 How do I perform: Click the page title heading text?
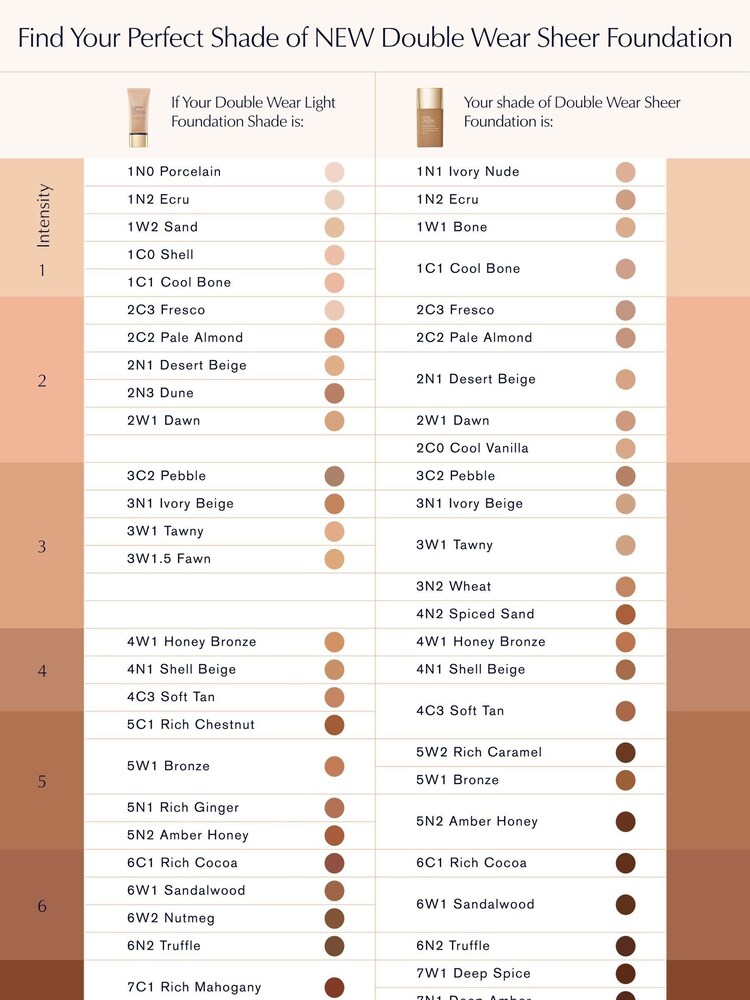375,38
